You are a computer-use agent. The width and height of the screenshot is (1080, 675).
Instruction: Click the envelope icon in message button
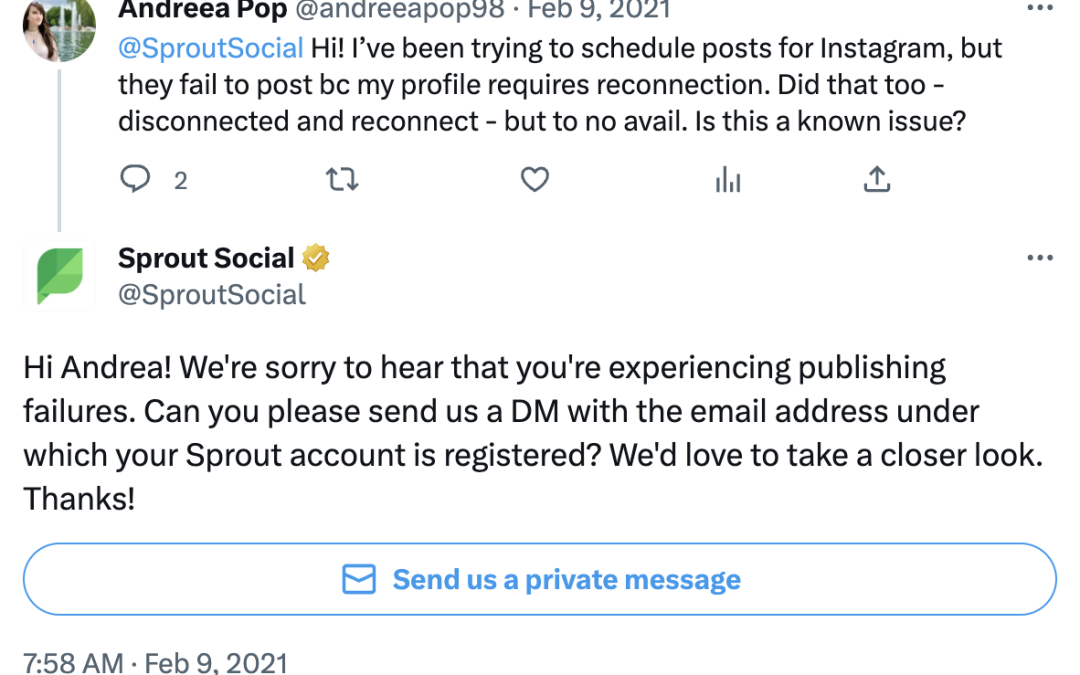[359, 579]
